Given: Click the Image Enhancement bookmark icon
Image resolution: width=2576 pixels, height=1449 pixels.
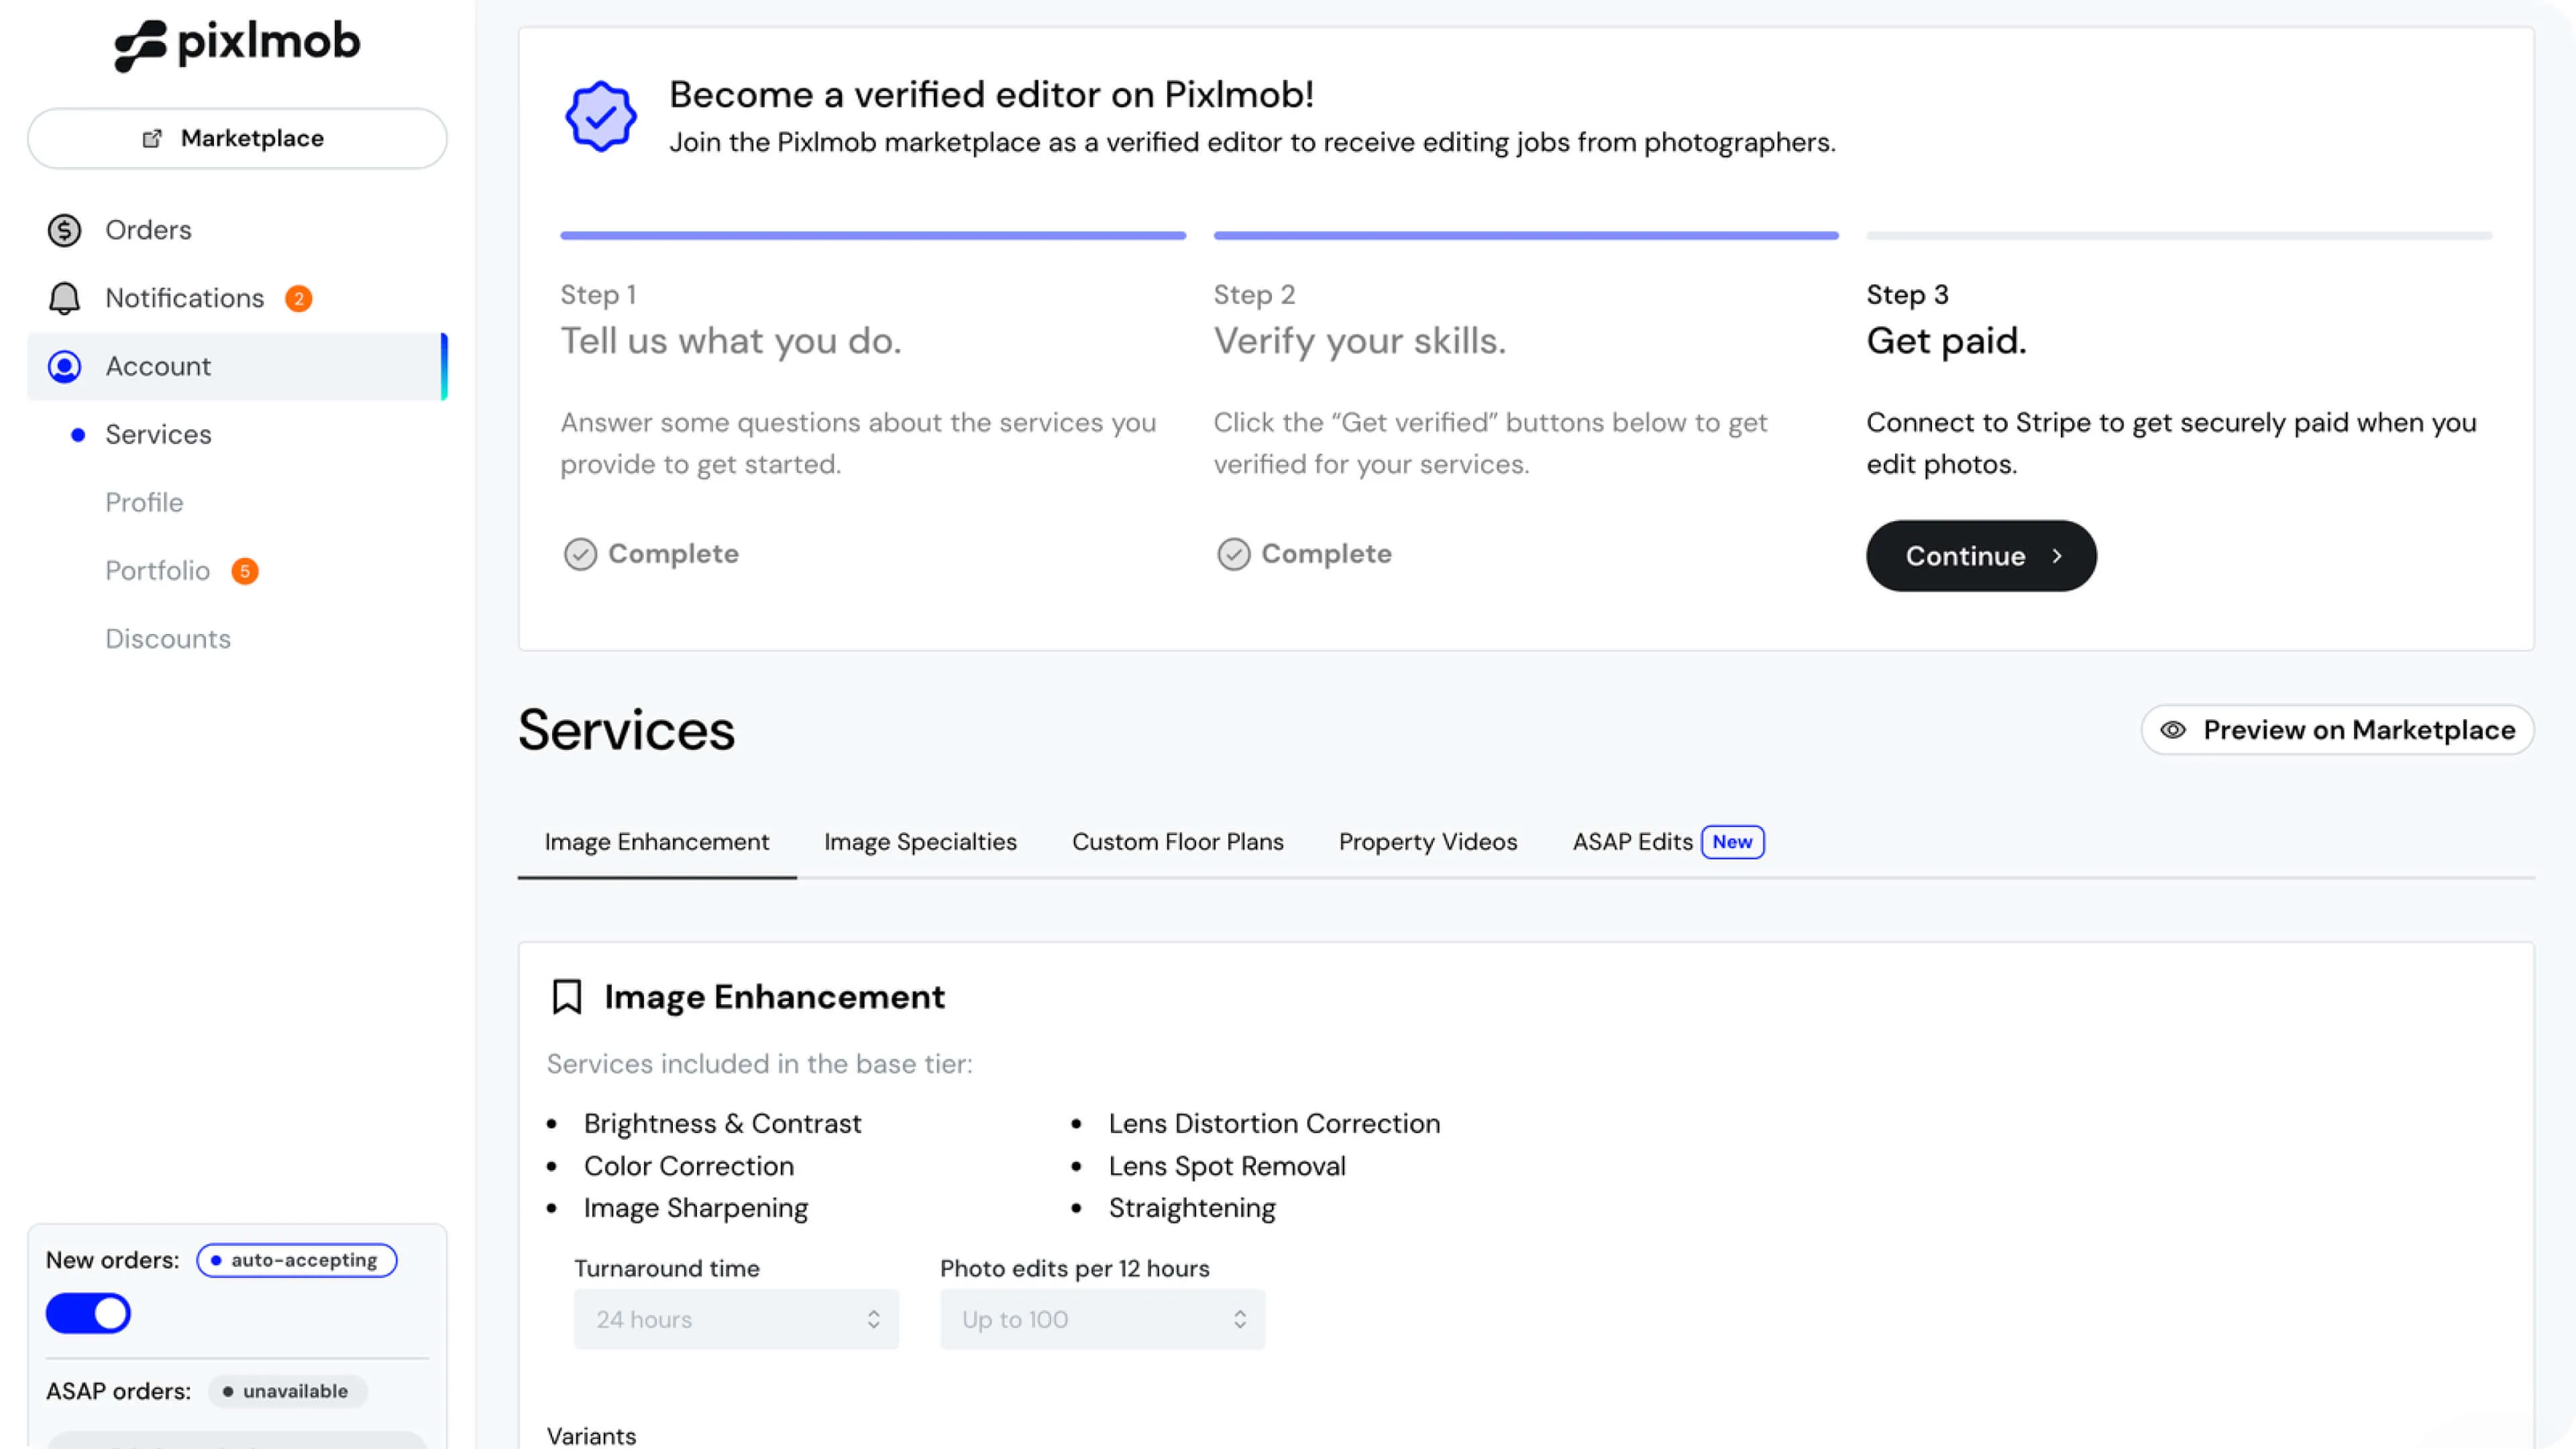Looking at the screenshot, I should pyautogui.click(x=567, y=997).
